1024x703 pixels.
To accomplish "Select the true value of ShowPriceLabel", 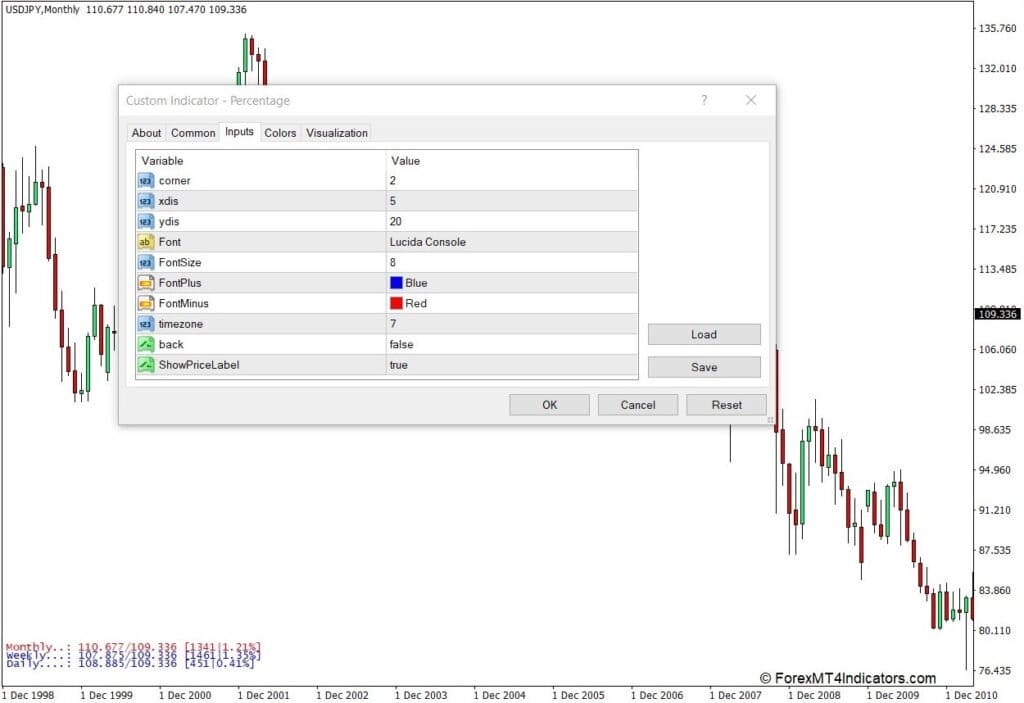I will 399,365.
